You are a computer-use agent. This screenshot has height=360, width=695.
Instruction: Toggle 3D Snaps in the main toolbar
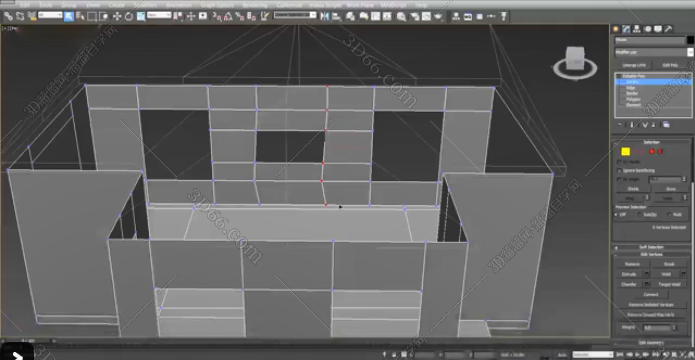tap(217, 16)
